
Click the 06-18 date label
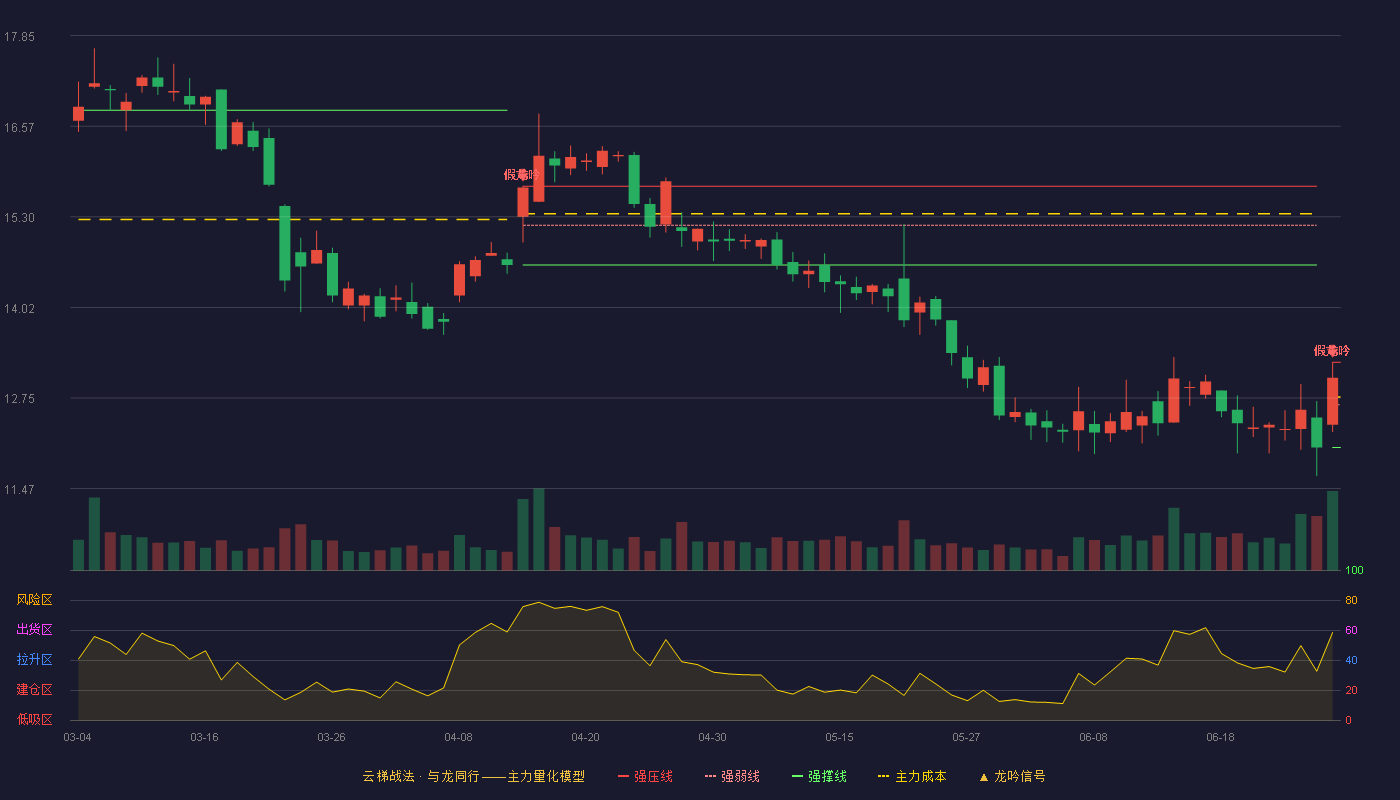[1220, 737]
